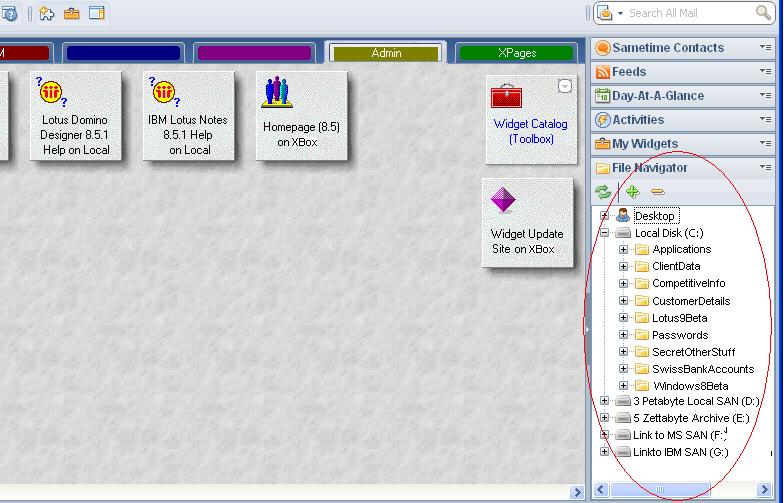Open Lotus Domino Designer 8.5.1 Help tile
The image size is (784, 503).
[x=76, y=116]
